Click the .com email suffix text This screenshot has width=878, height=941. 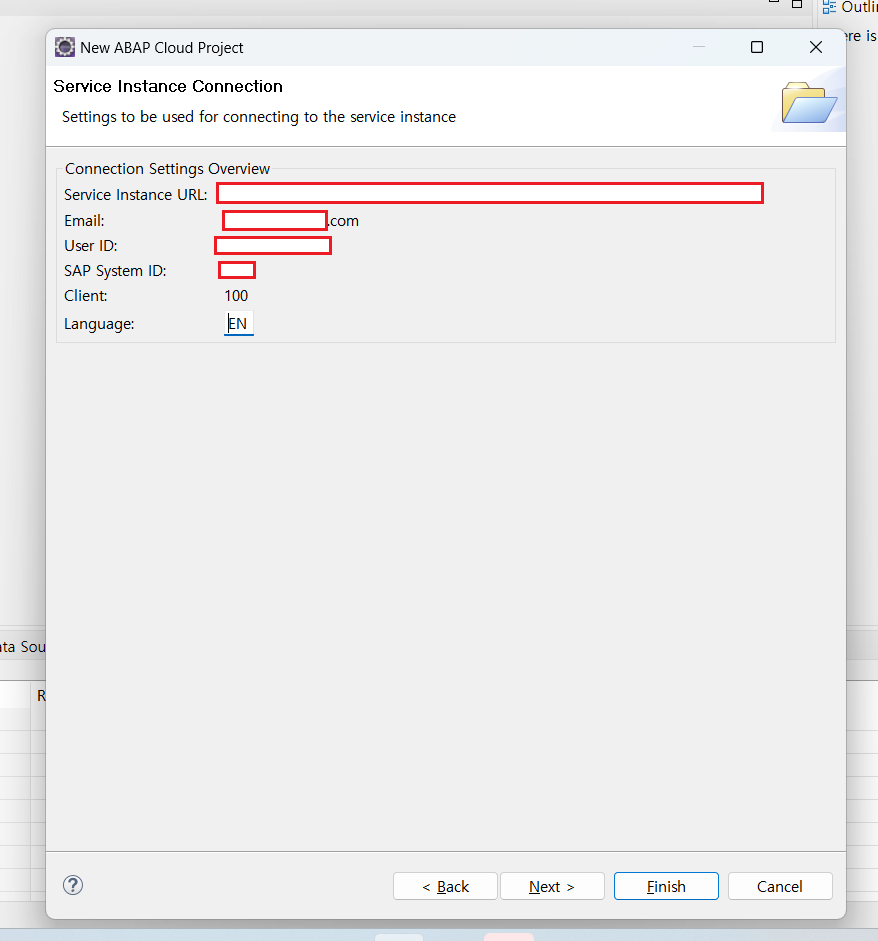(344, 221)
